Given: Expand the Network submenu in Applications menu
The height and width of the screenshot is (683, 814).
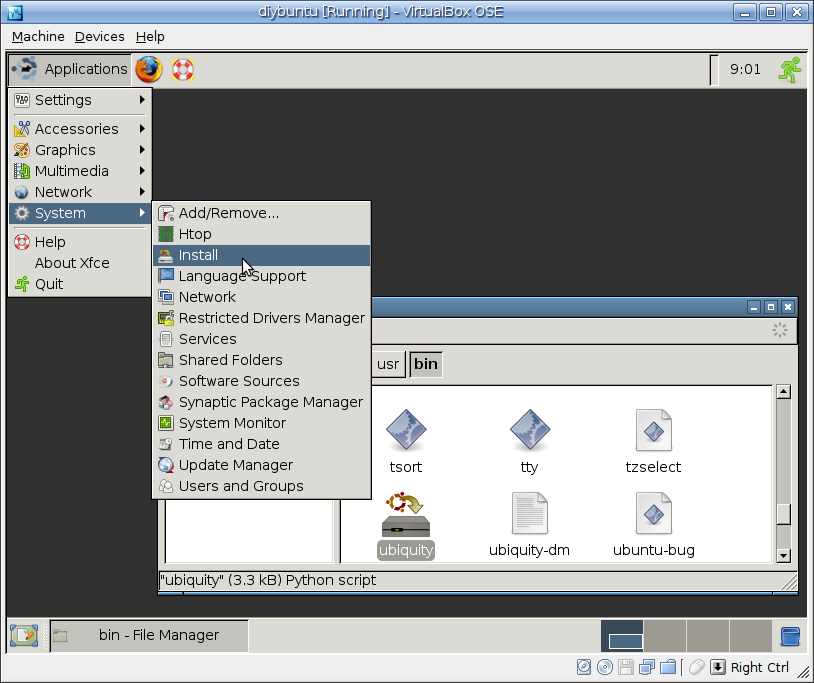Looking at the screenshot, I should [x=80, y=192].
